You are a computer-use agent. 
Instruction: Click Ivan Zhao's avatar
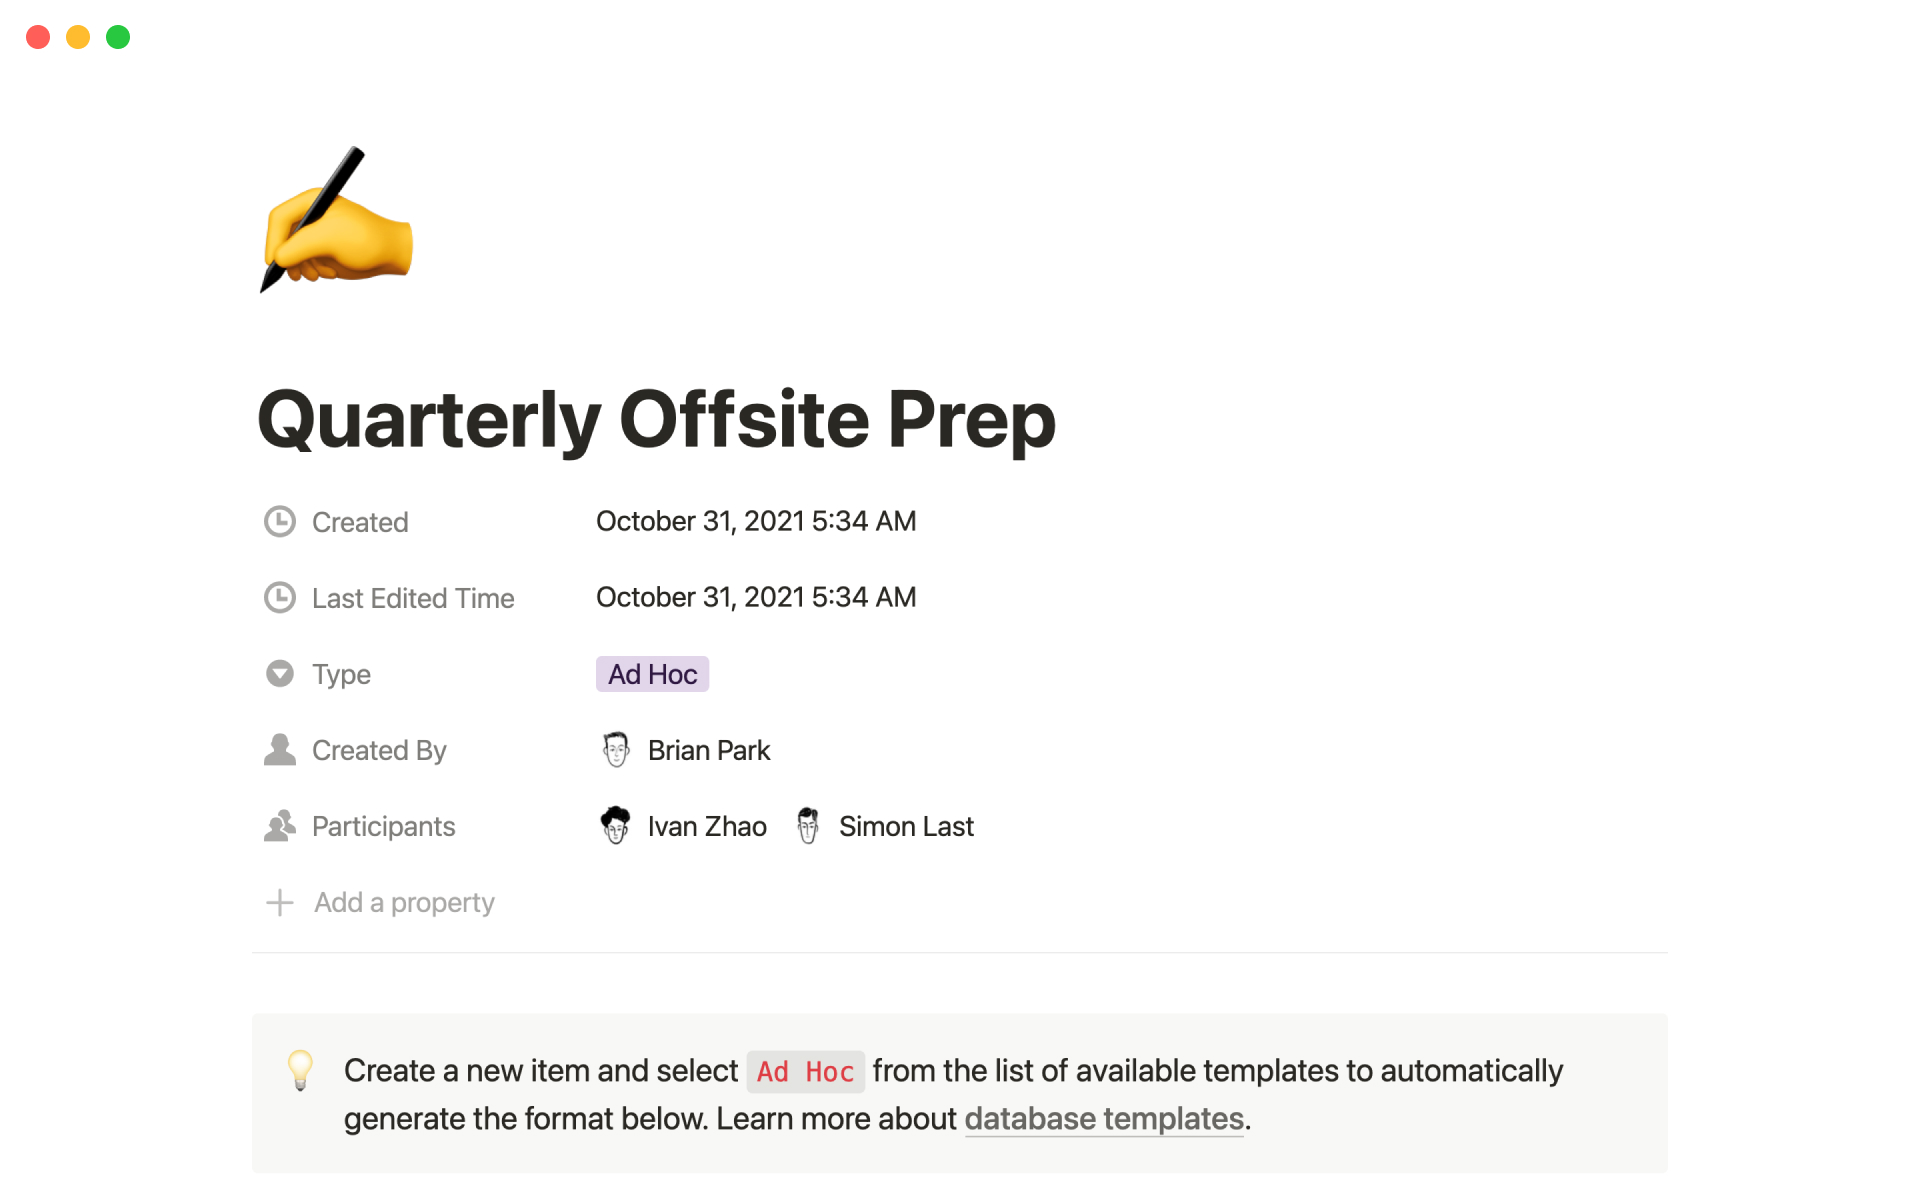click(616, 826)
